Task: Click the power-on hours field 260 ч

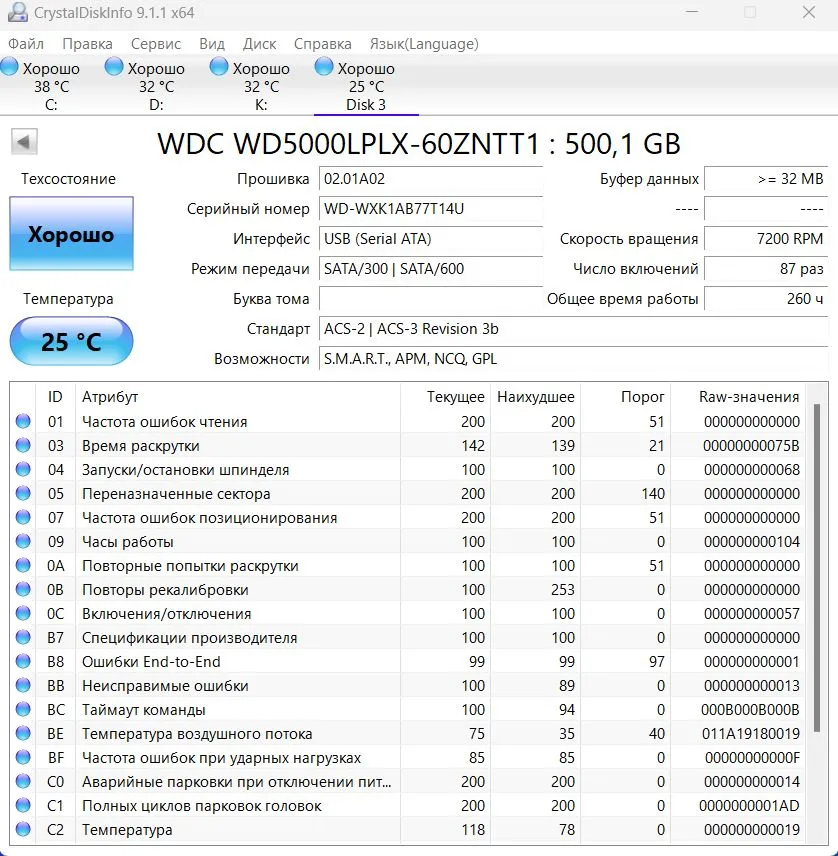Action: tap(766, 299)
